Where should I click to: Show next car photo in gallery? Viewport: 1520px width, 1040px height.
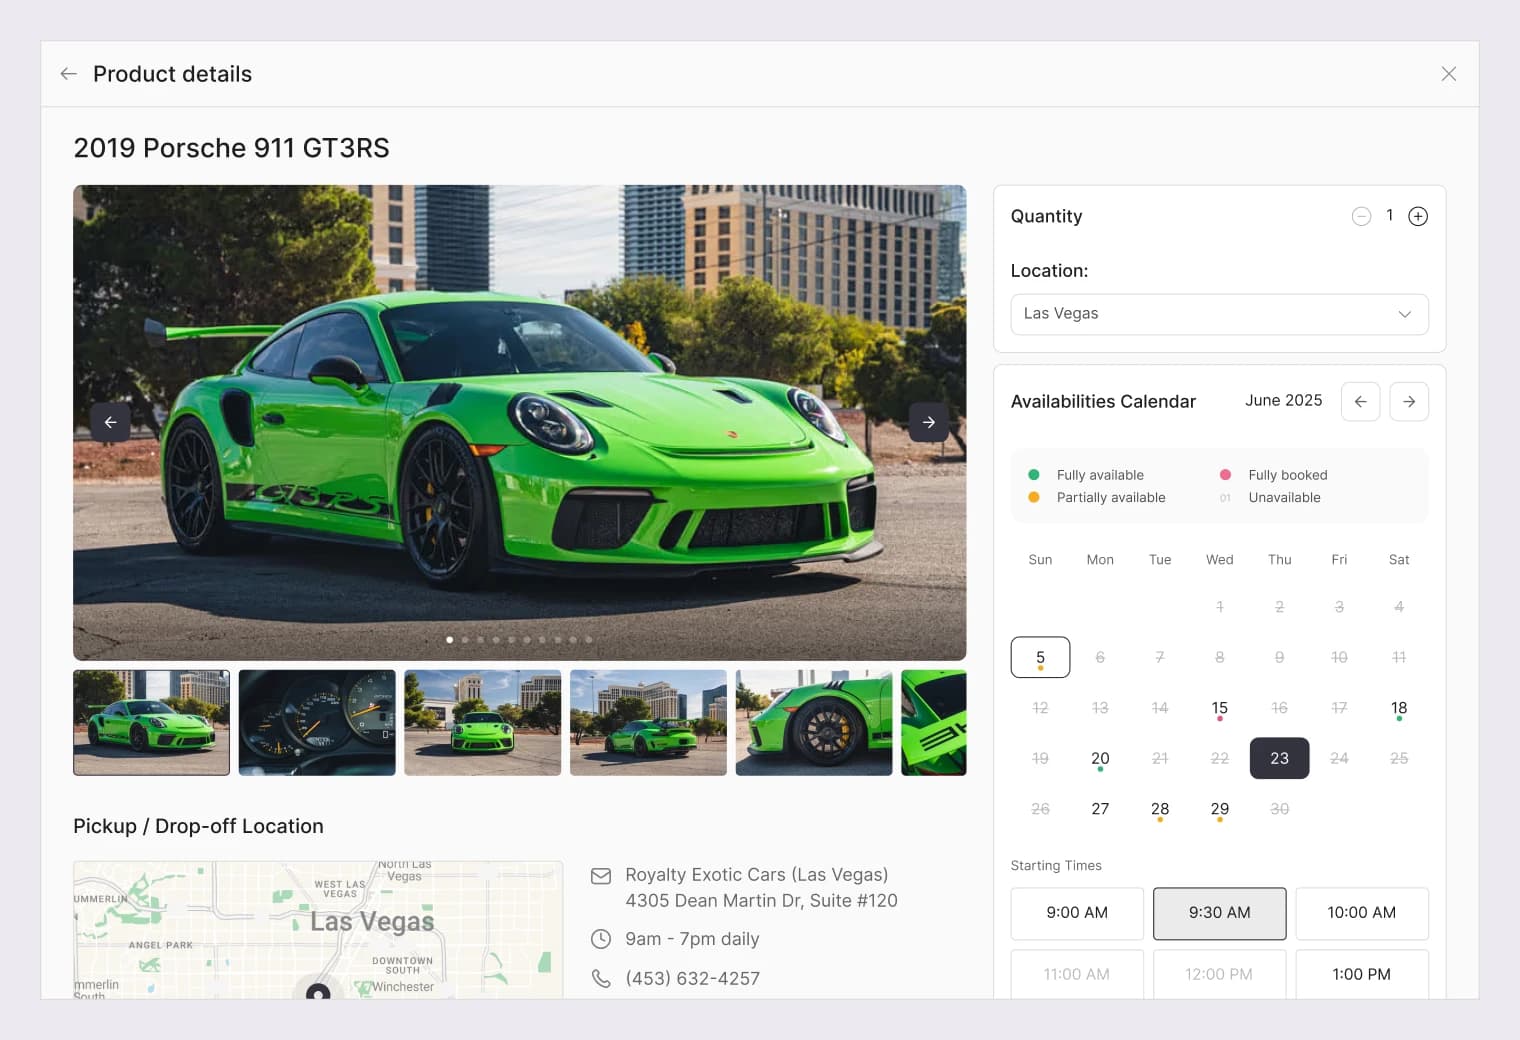(x=929, y=422)
